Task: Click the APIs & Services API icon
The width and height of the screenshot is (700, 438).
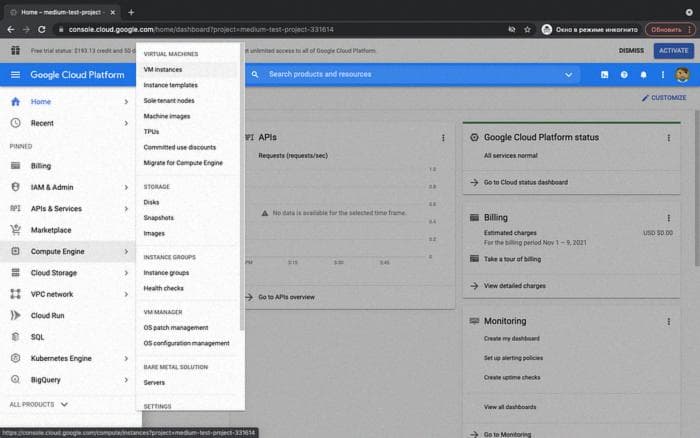Action: (15, 209)
